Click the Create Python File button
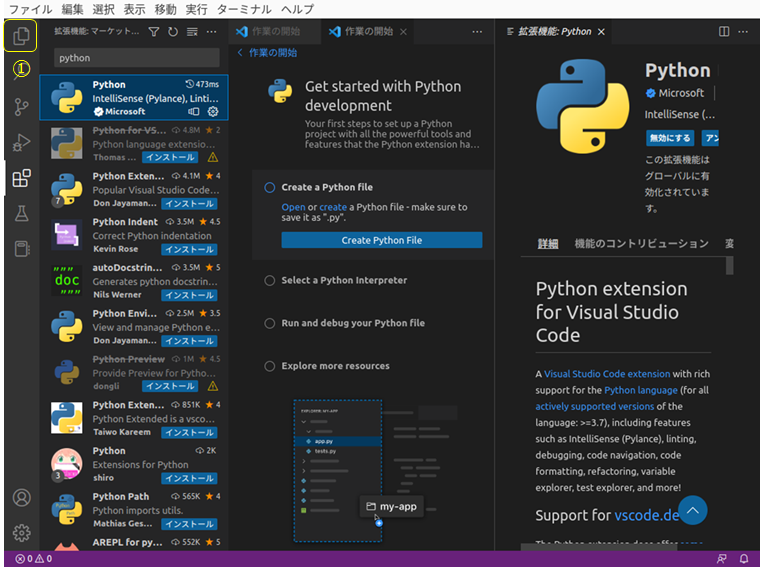Viewport: 760px width, 567px height. tap(381, 240)
